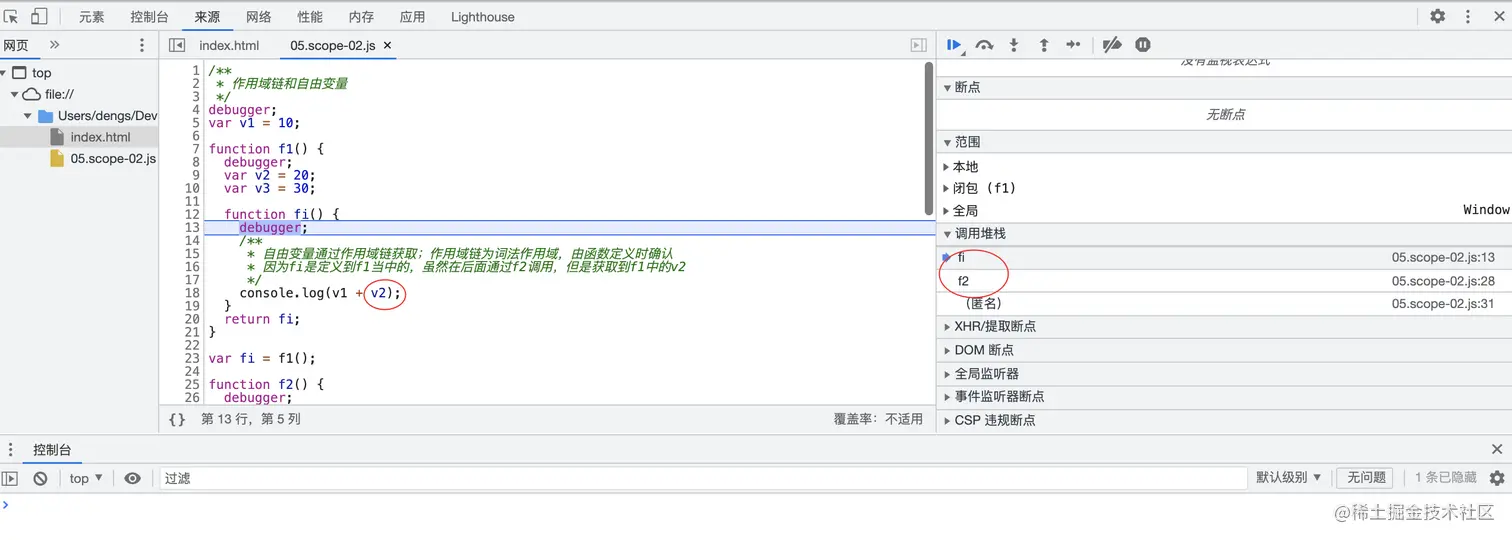1512x540 pixels.
Task: Select the (匿名) frame in call stack
Action: (x=1224, y=303)
